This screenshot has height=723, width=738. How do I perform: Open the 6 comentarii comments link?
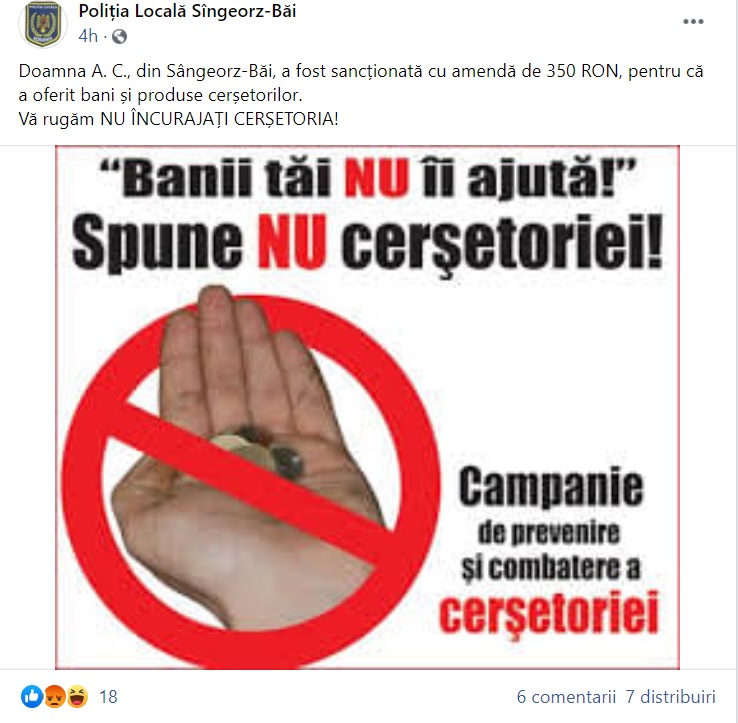pyautogui.click(x=566, y=697)
